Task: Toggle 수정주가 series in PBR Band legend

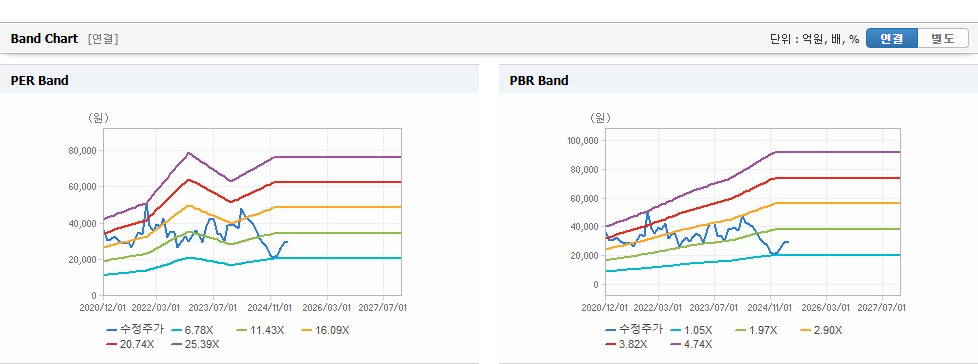Action: (x=634, y=330)
